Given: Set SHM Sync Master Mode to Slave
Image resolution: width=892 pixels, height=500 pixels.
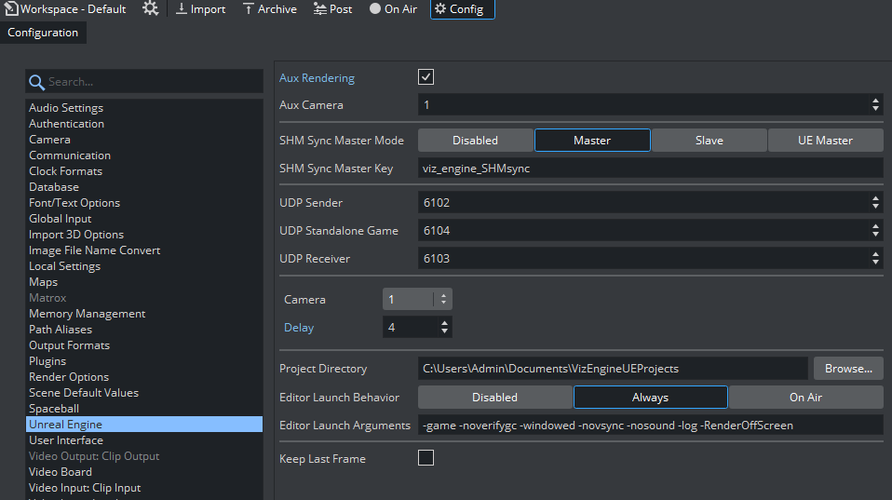Looking at the screenshot, I should coord(709,140).
